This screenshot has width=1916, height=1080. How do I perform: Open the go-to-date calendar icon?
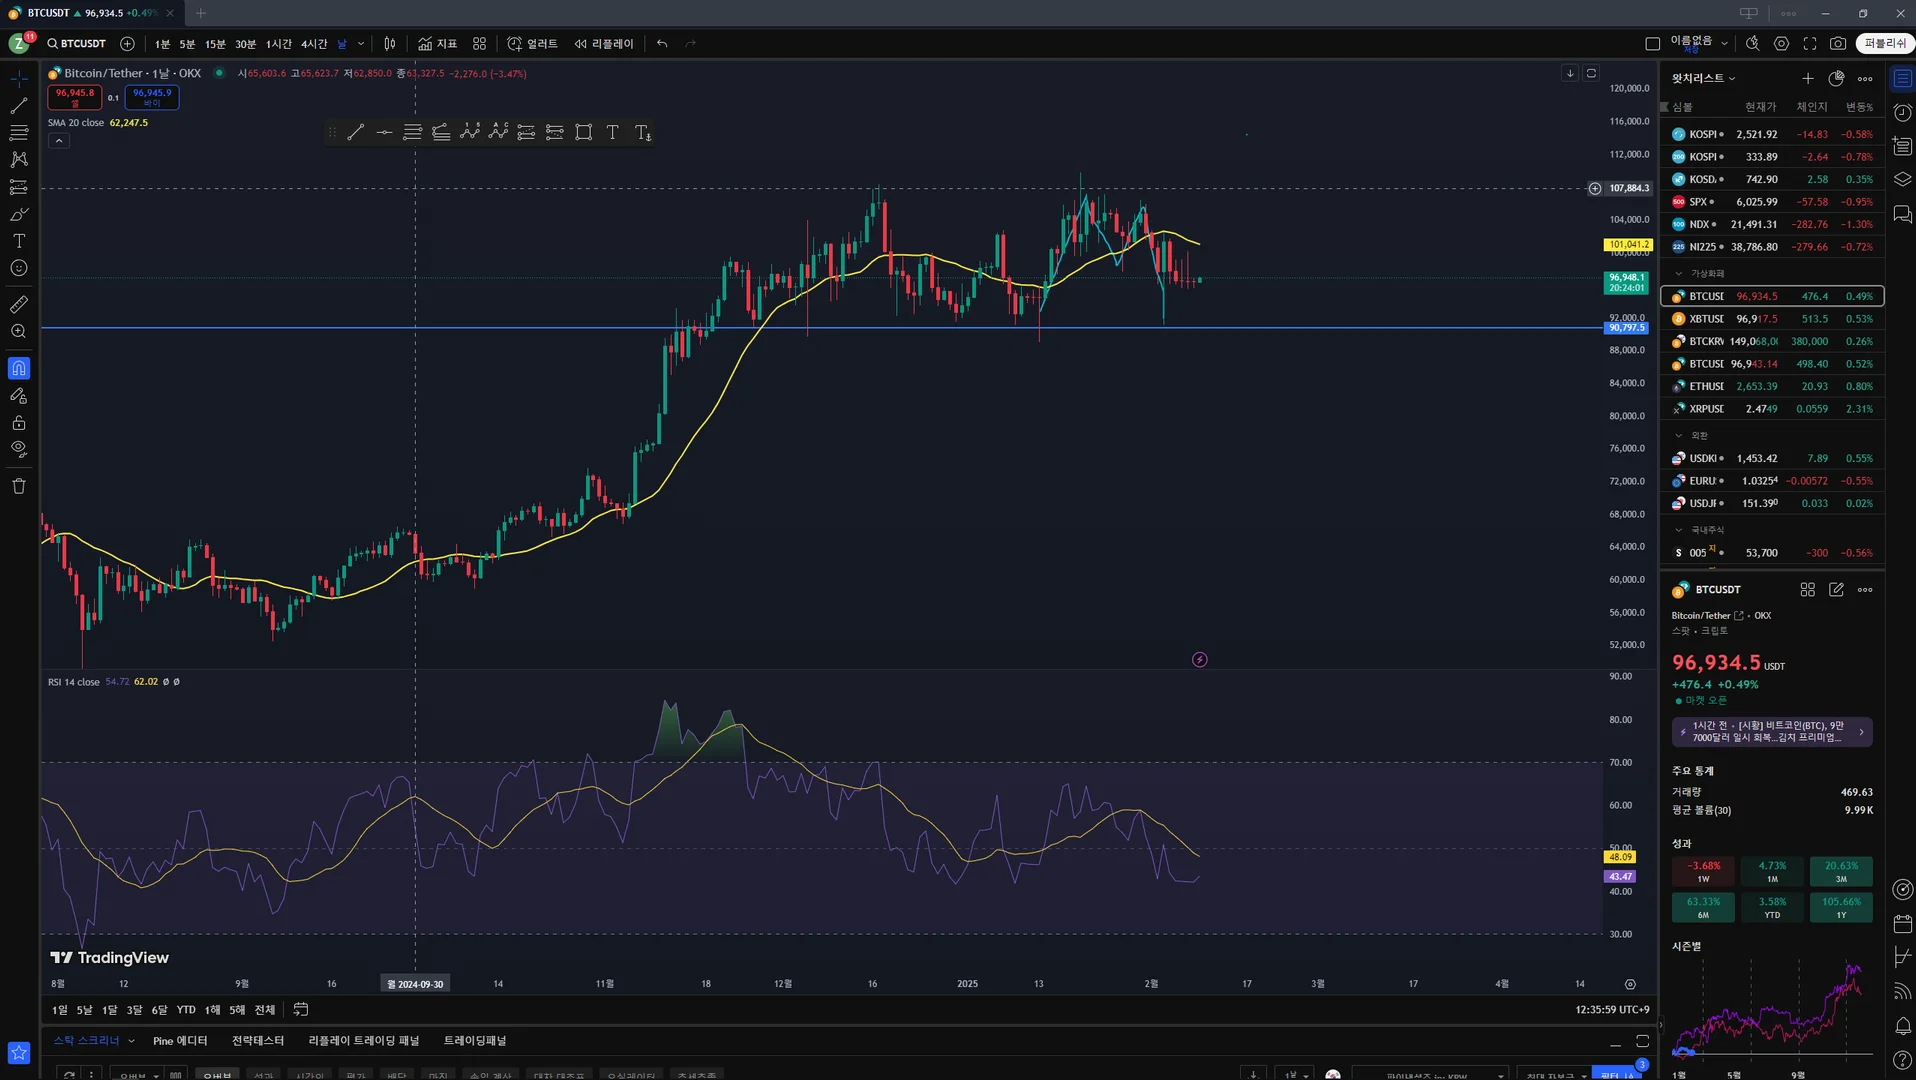coord(301,1010)
